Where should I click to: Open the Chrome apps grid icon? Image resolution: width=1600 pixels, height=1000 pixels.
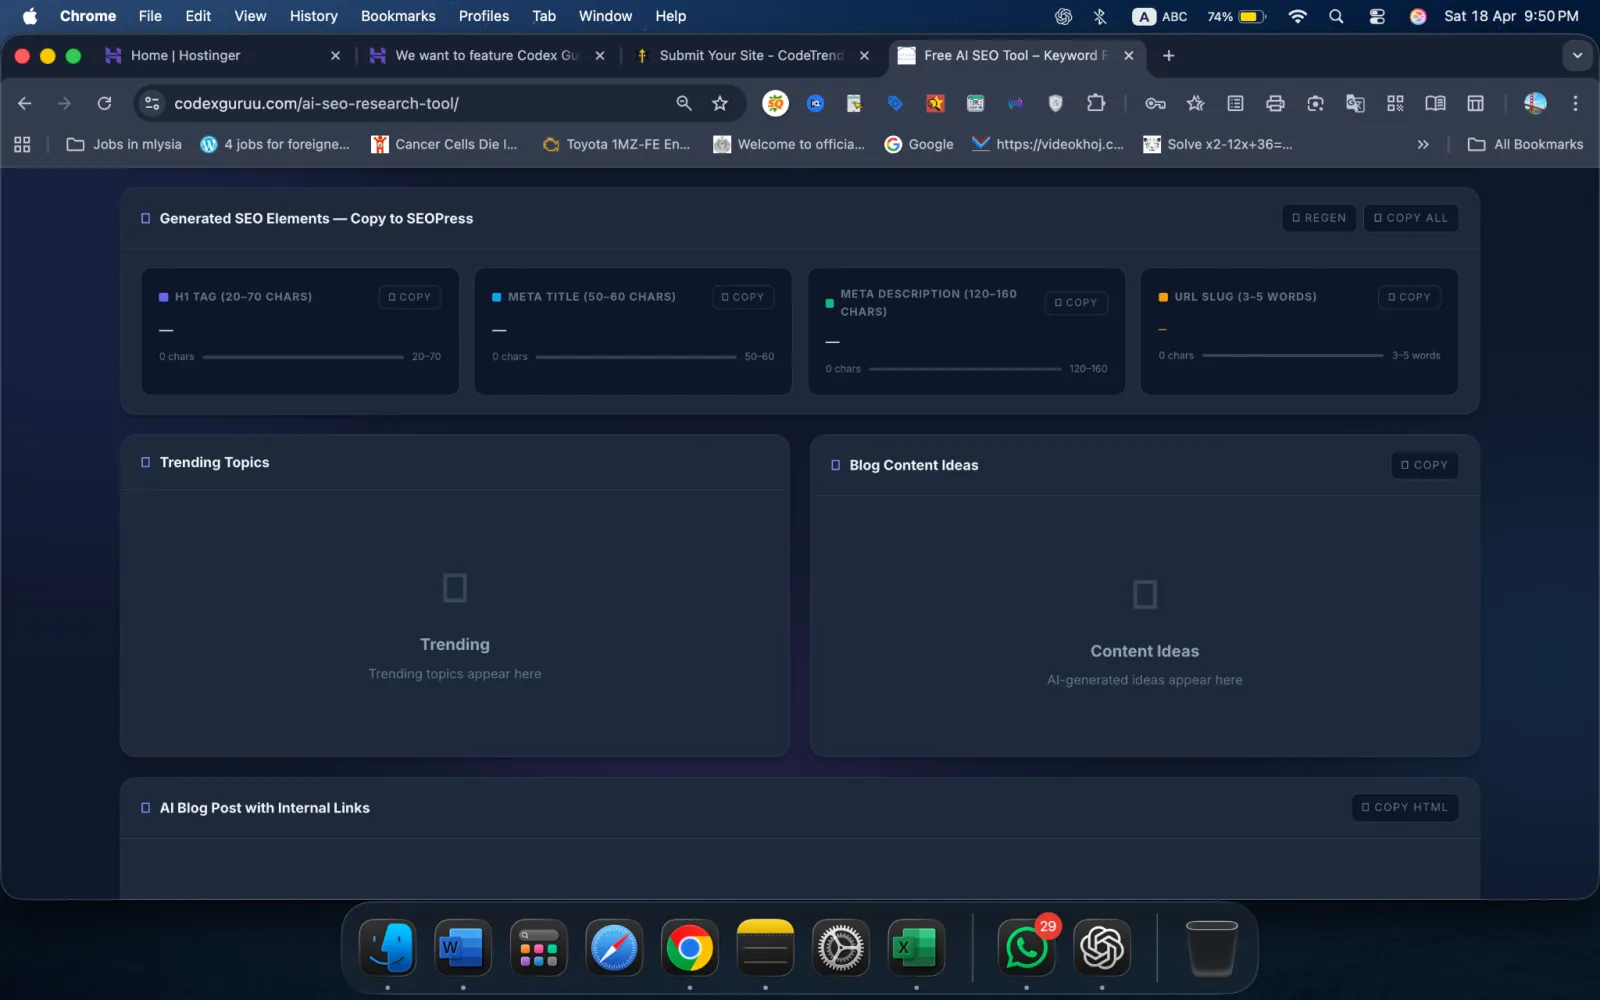(22, 144)
